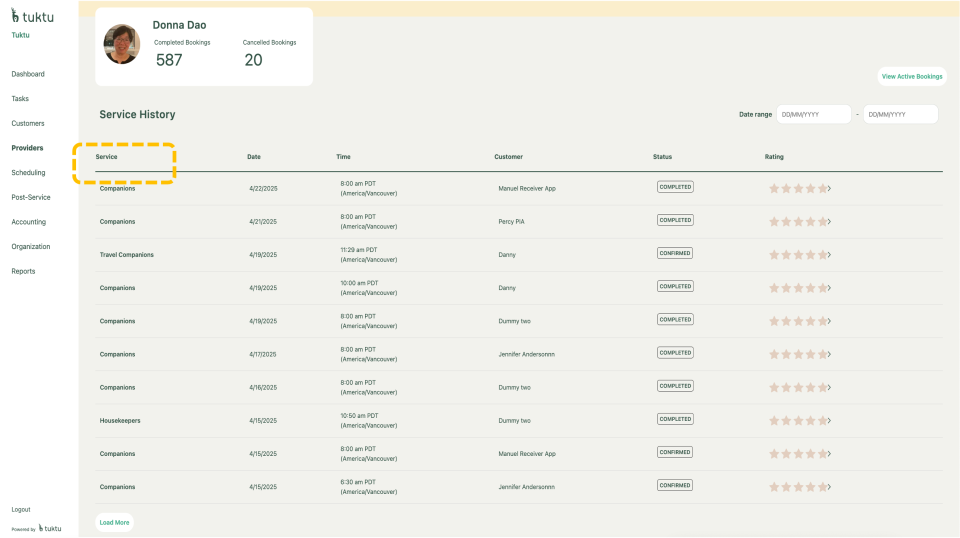
Task: Click the Powered by Tuktu footer logo
Action: pyautogui.click(x=50, y=528)
